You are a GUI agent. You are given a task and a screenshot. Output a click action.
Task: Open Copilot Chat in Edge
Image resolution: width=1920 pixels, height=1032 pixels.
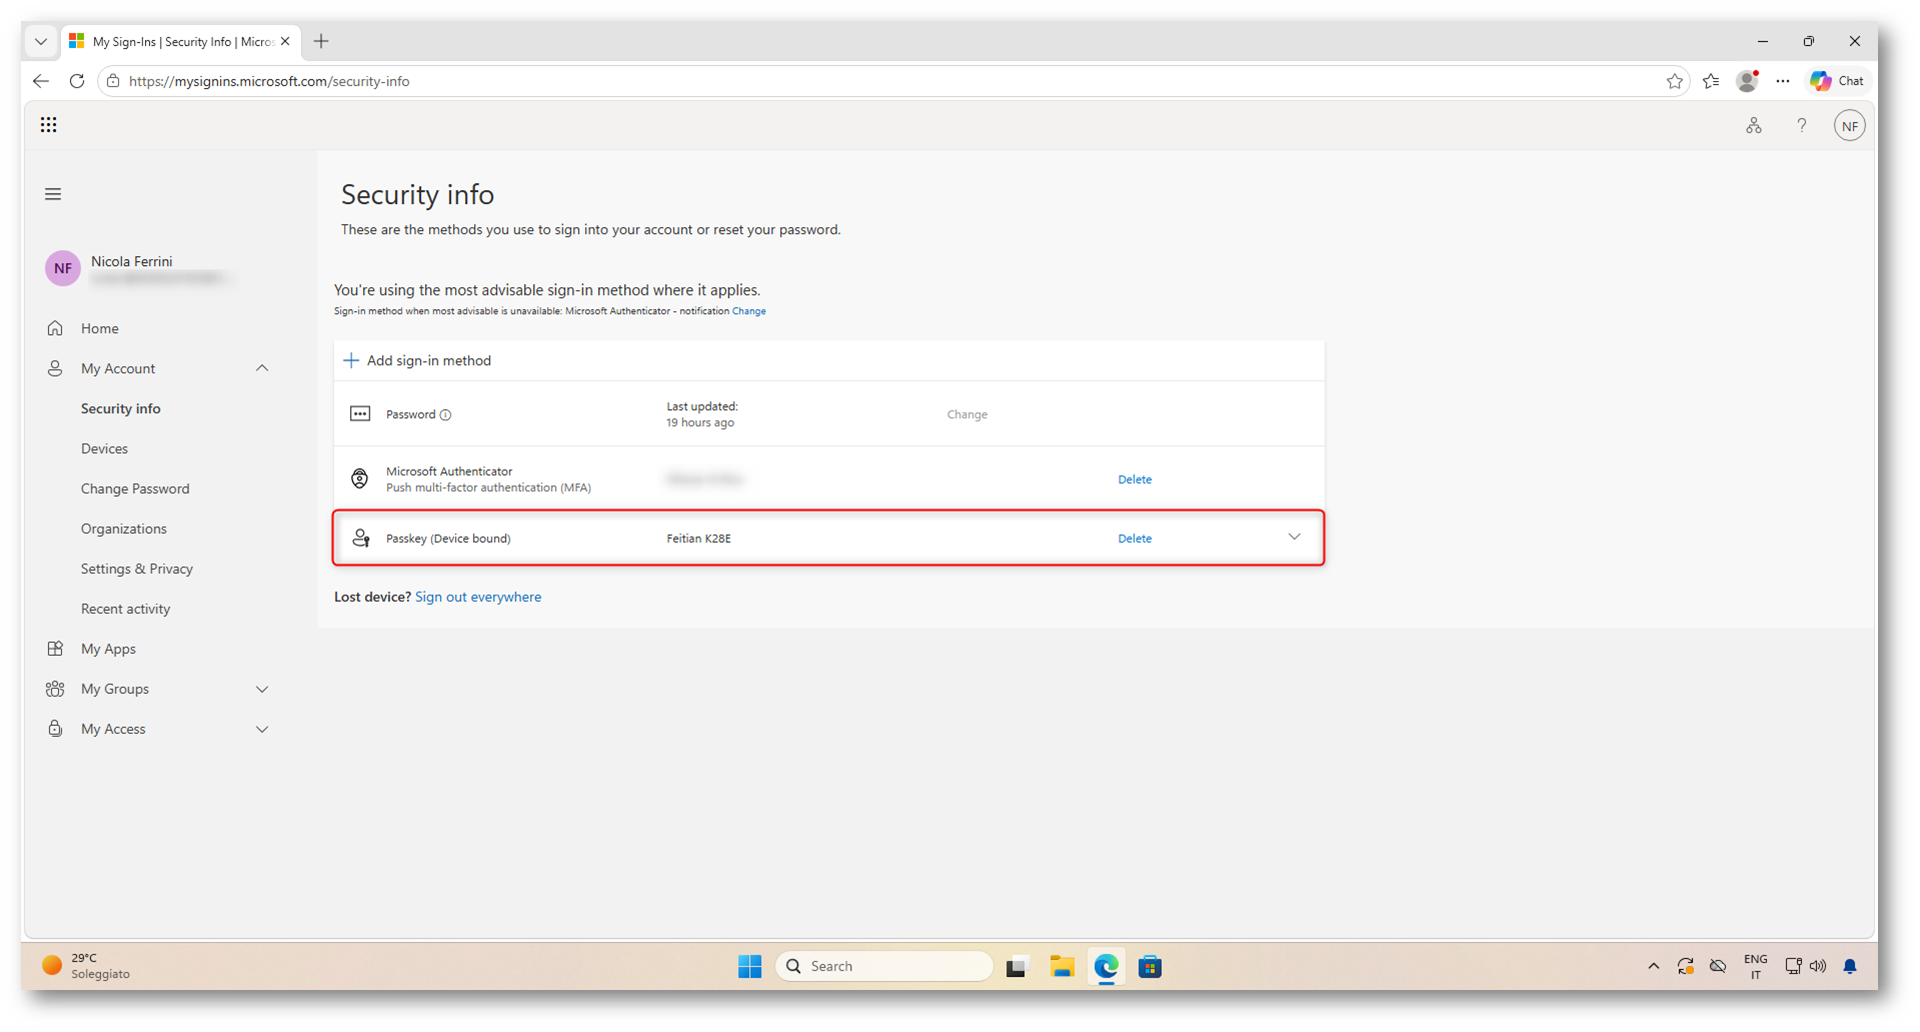coord(1837,81)
